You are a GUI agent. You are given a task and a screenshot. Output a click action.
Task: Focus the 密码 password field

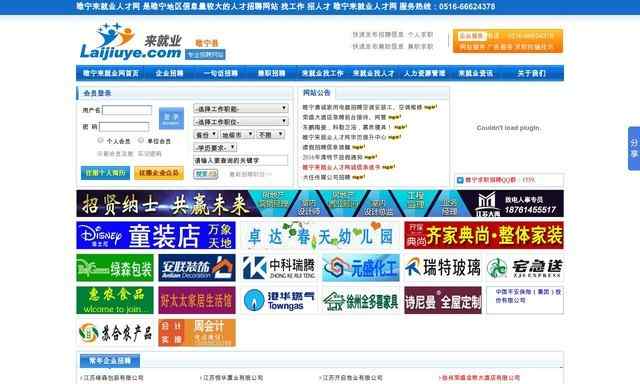click(x=124, y=127)
